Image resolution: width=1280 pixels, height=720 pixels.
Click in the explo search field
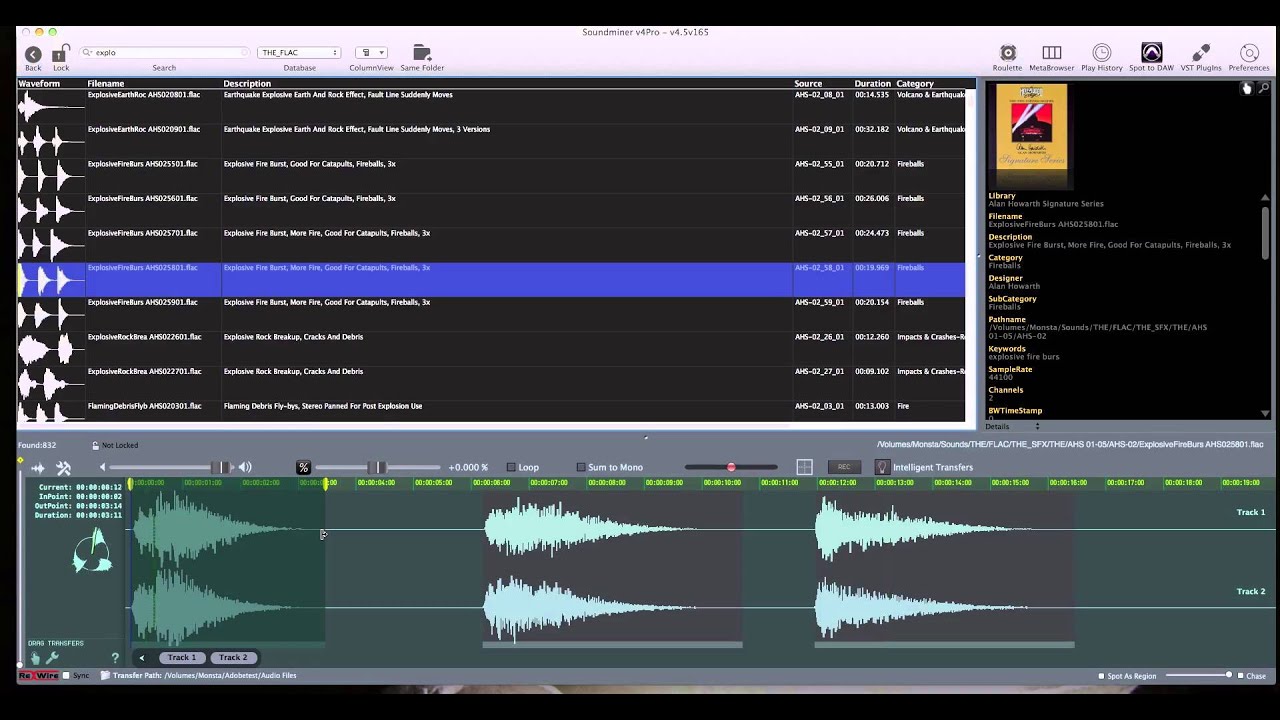(165, 52)
